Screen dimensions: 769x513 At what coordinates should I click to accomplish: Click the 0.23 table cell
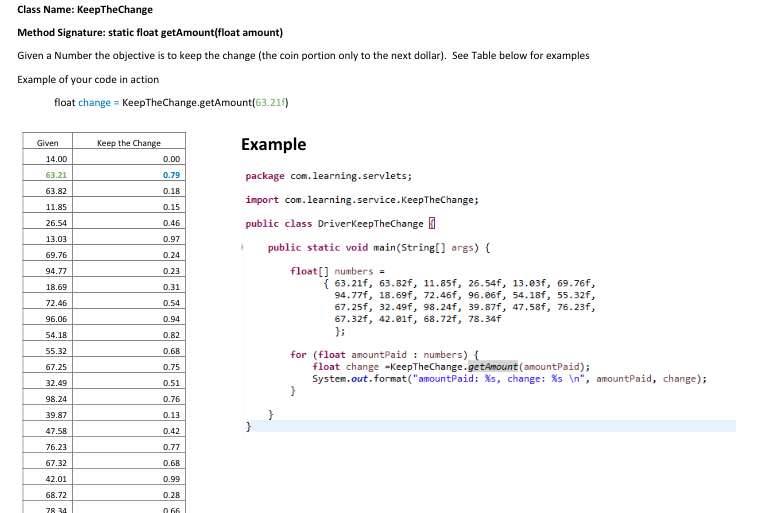129,271
